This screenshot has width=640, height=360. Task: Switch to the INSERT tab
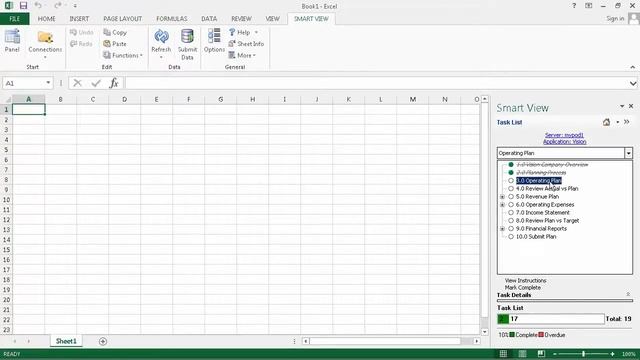click(79, 19)
